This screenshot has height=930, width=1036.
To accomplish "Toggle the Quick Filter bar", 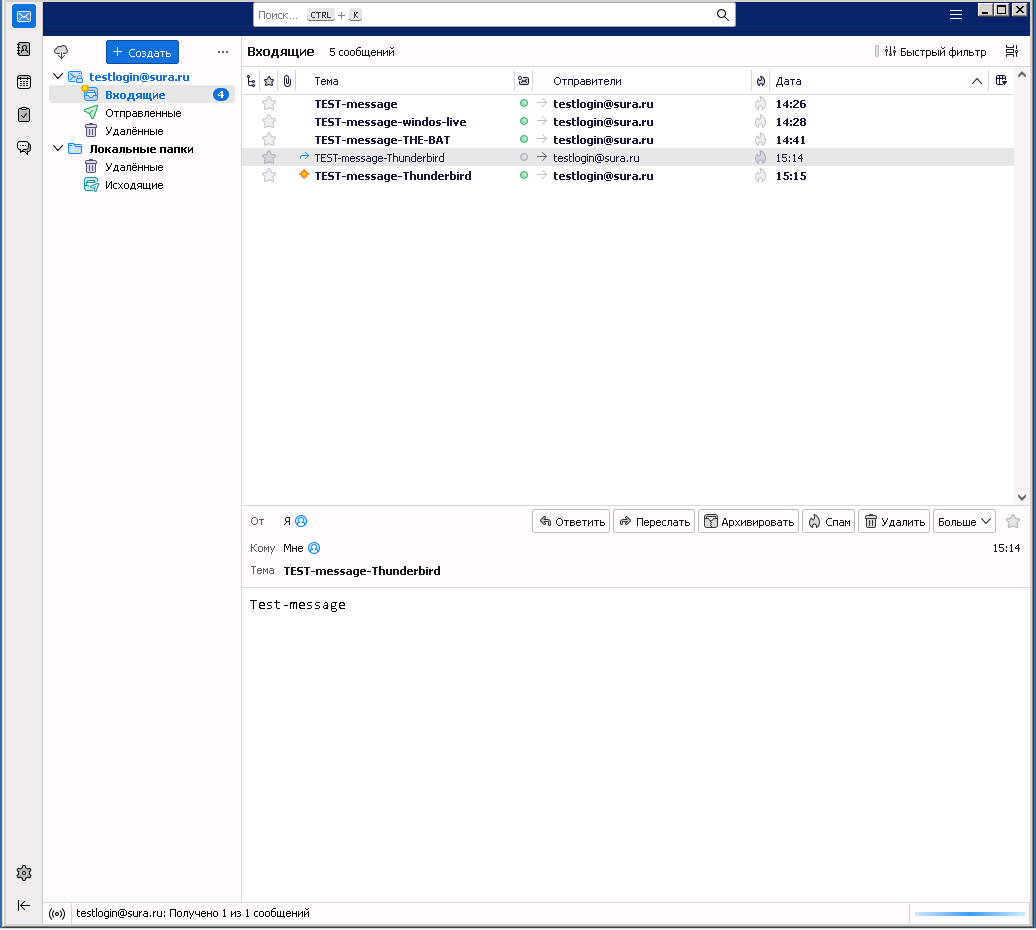I will pos(930,52).
